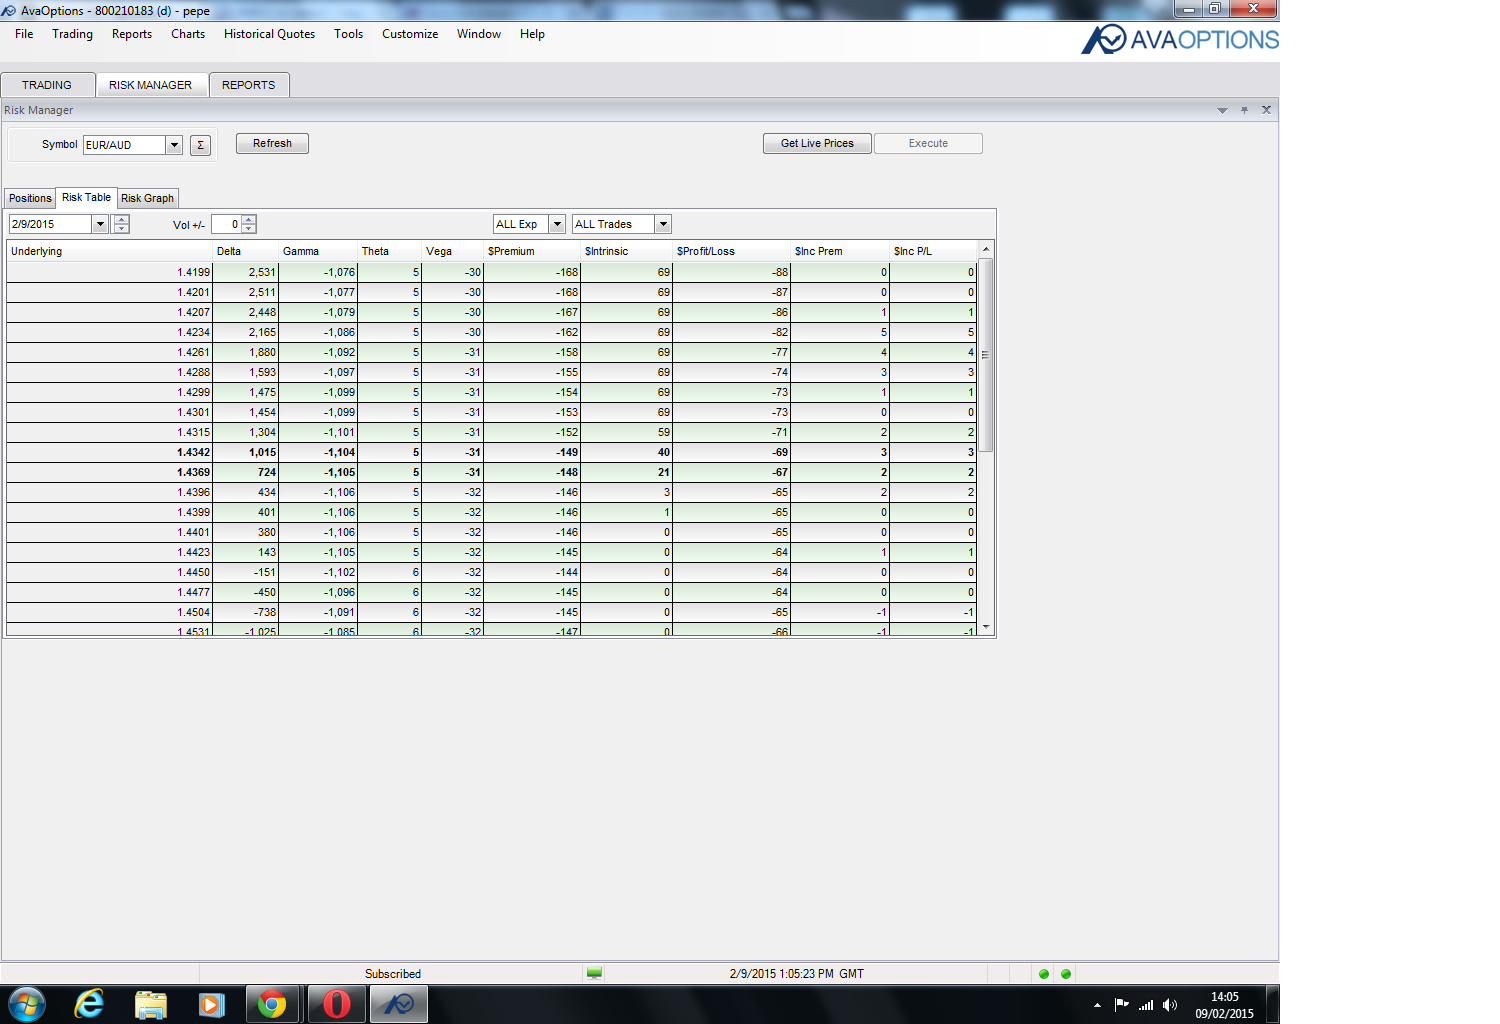Switch to the RISK MANAGER tab
1500x1024 pixels.
click(151, 85)
